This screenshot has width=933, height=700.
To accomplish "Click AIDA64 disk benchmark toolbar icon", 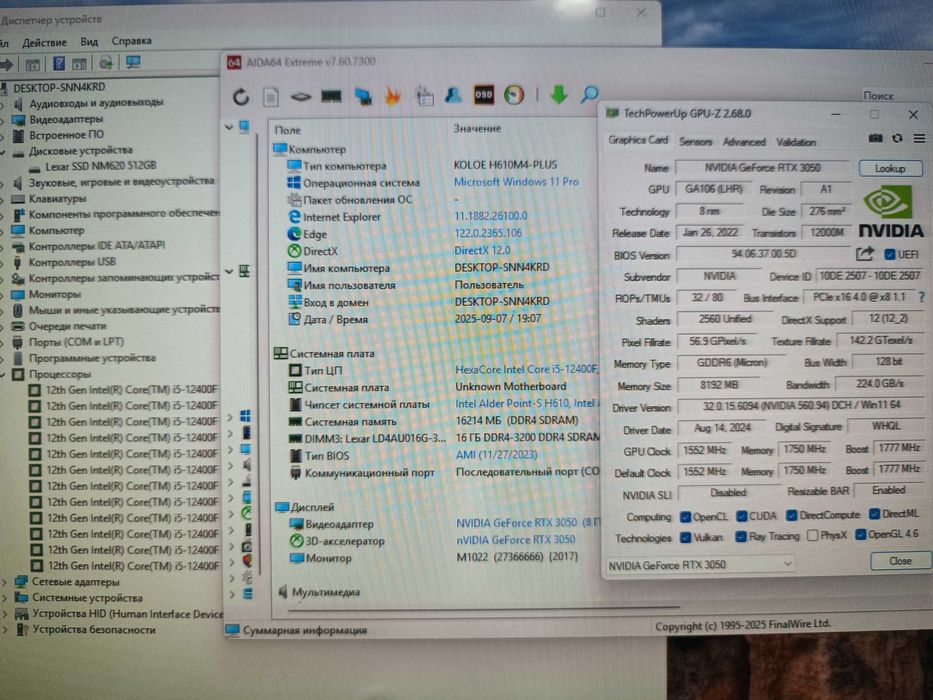I will pos(301,96).
